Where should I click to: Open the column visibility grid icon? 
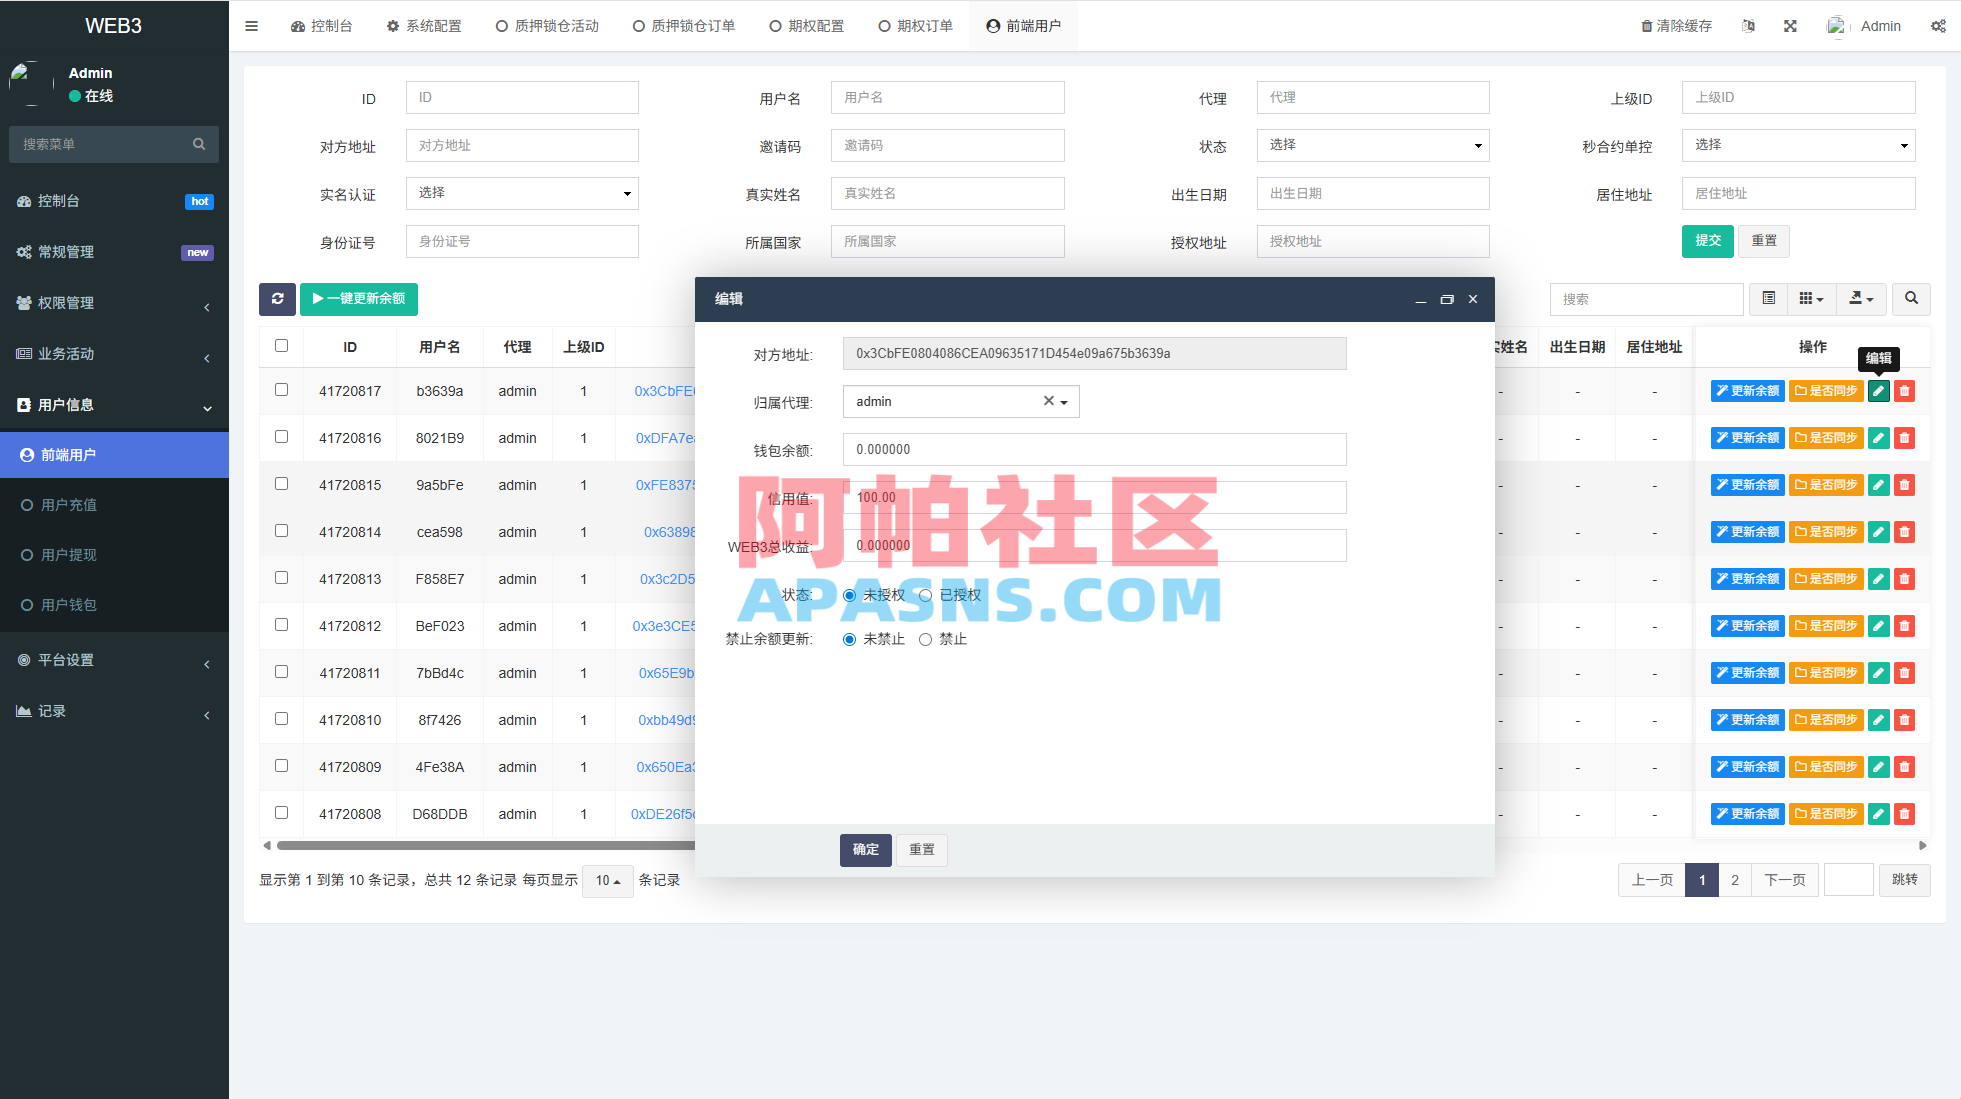(x=1811, y=299)
